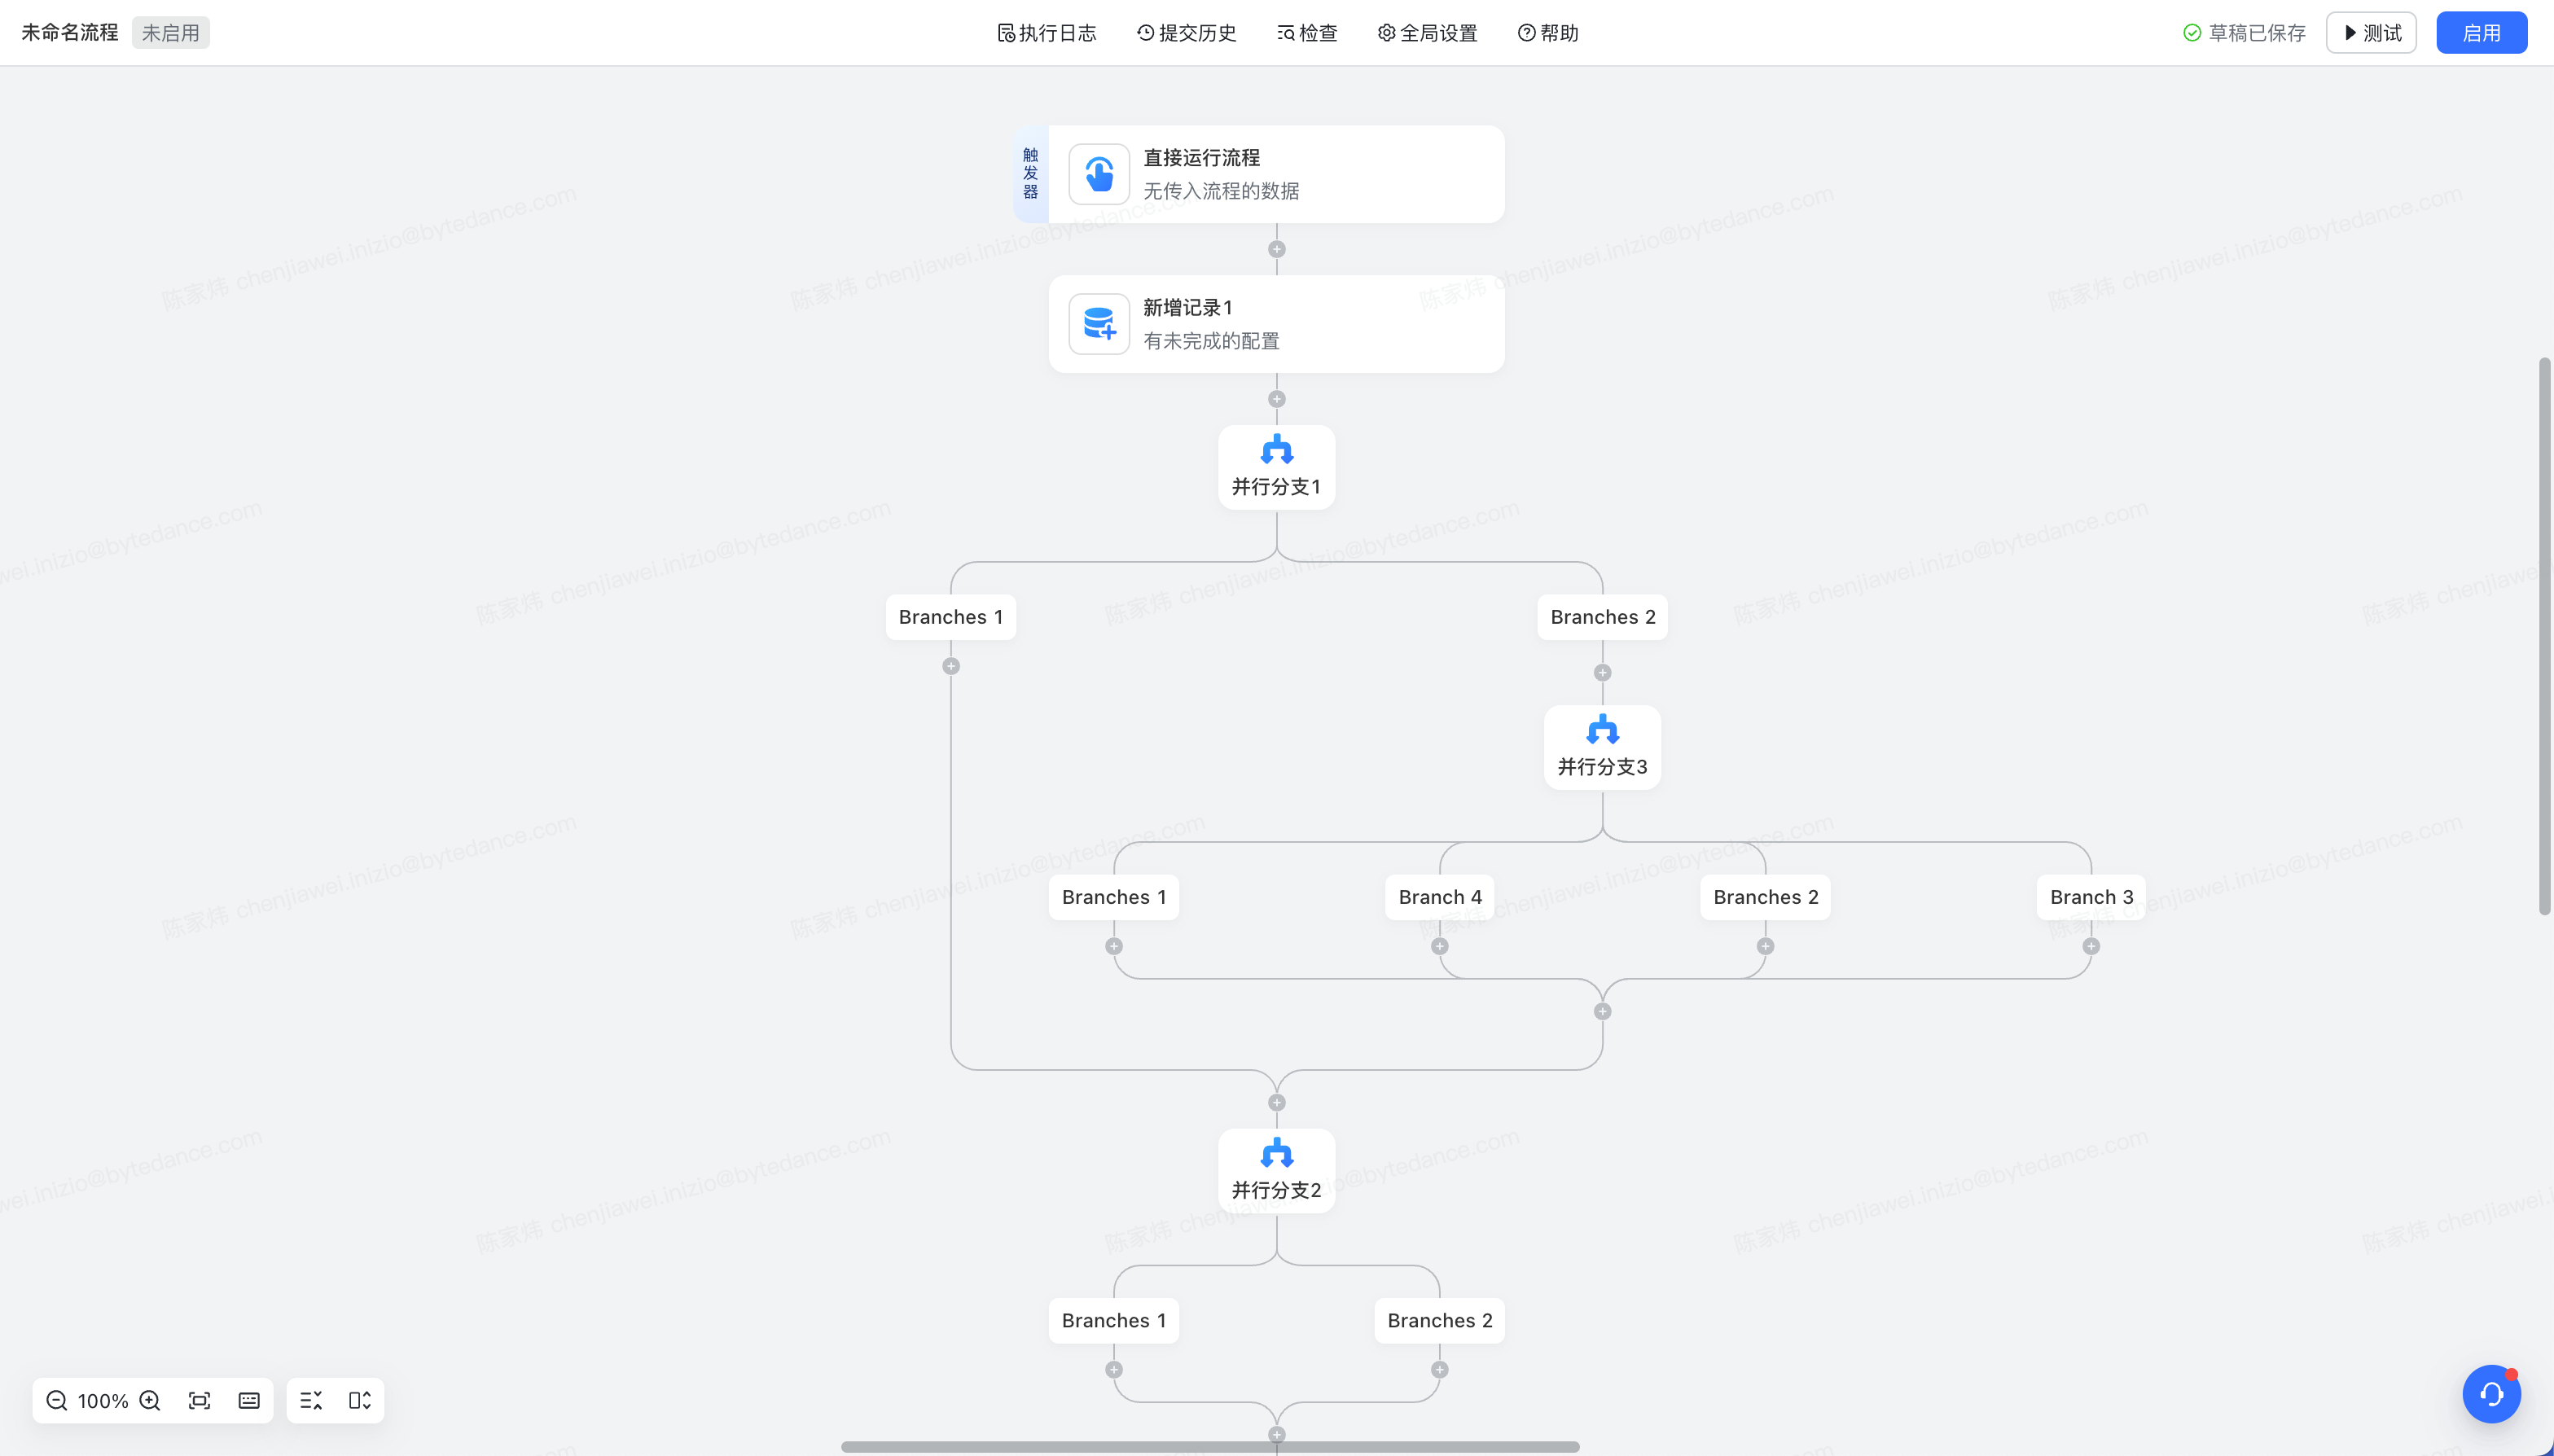Viewport: 2554px width, 1456px height.
Task: Click the 启用 enable button
Action: [2481, 33]
